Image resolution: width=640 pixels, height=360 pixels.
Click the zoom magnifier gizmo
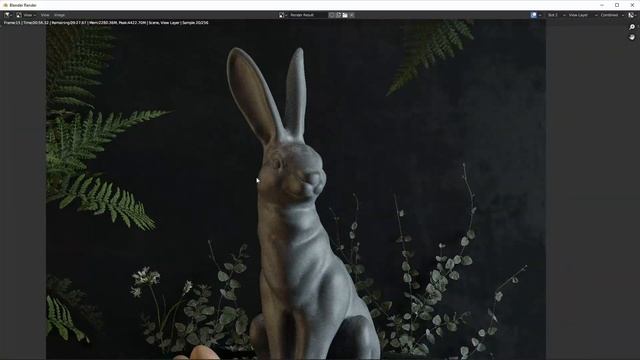coord(632,27)
